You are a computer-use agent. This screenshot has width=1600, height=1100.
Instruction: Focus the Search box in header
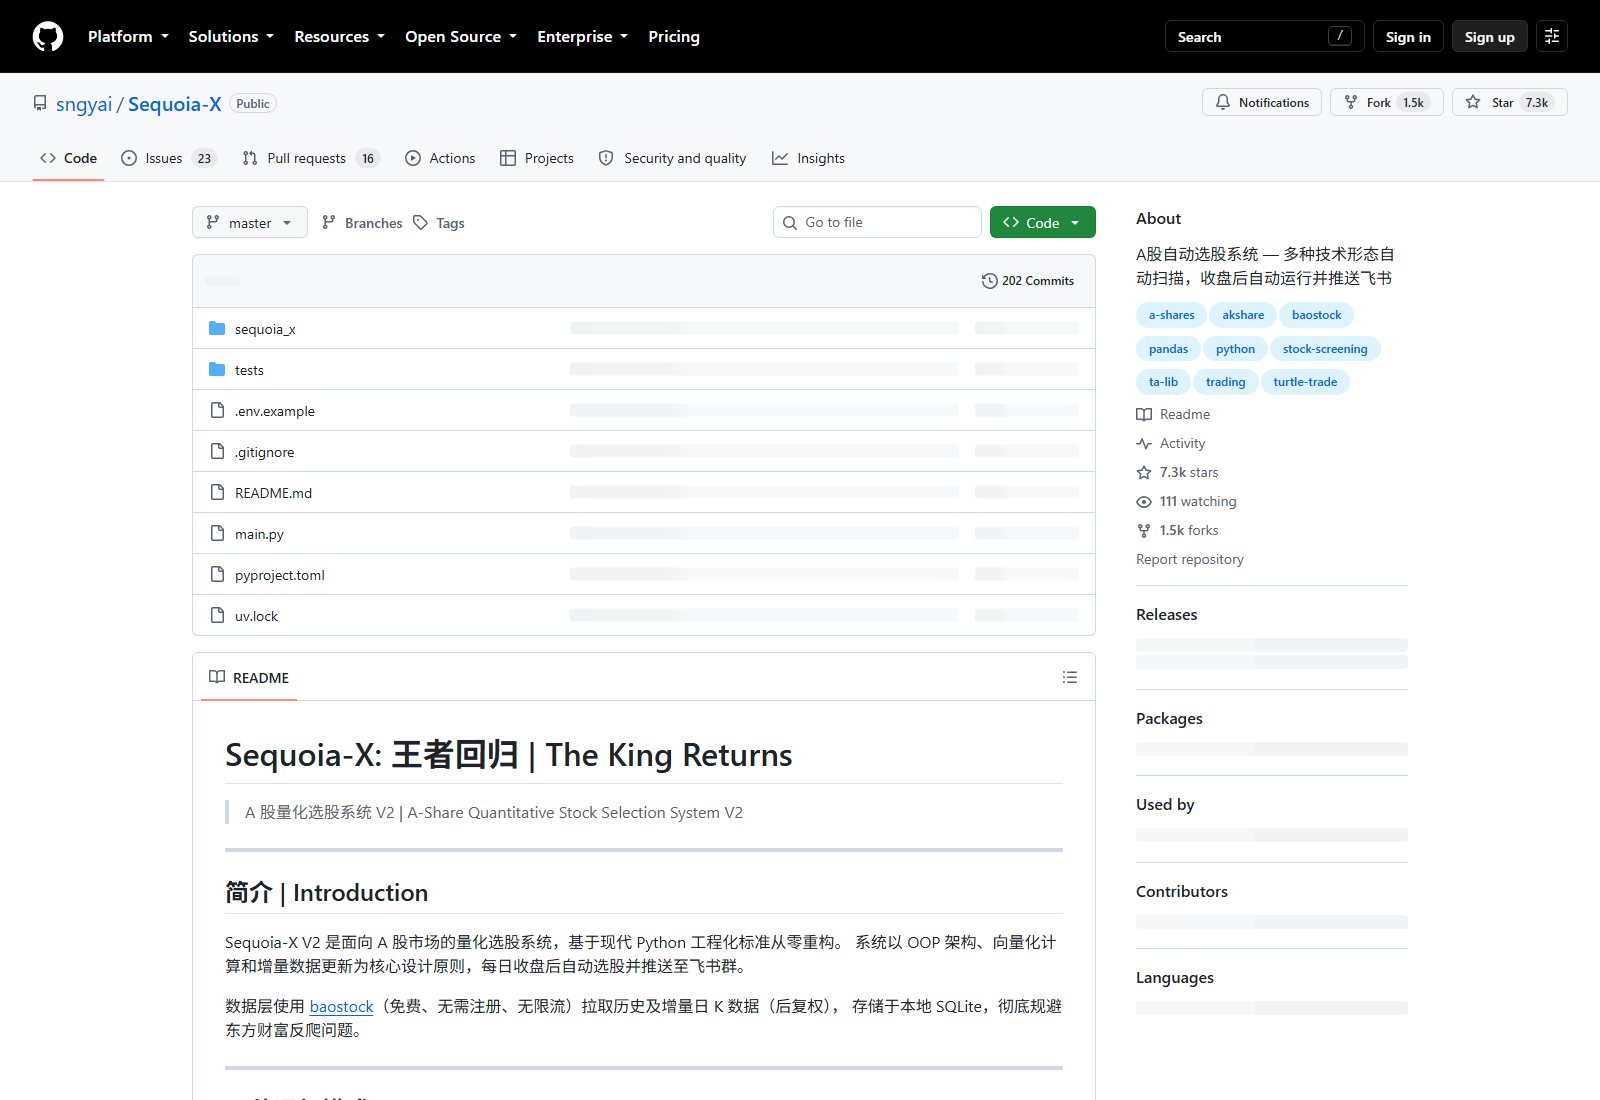pyautogui.click(x=1265, y=37)
